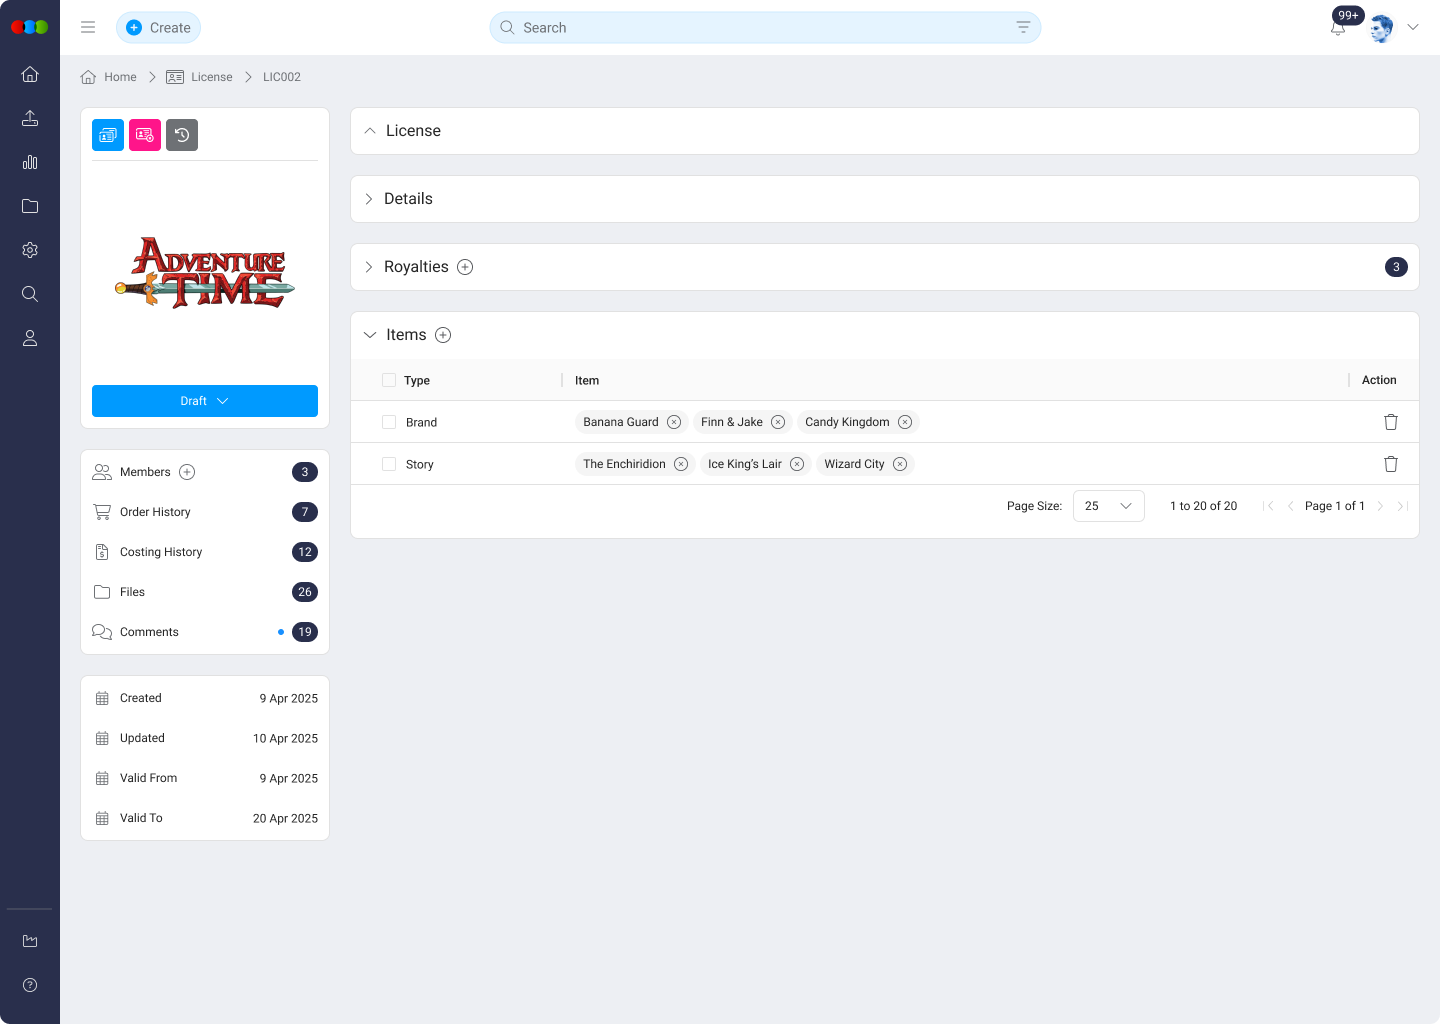
Task: Open Order History from the side panel
Action: click(x=155, y=512)
